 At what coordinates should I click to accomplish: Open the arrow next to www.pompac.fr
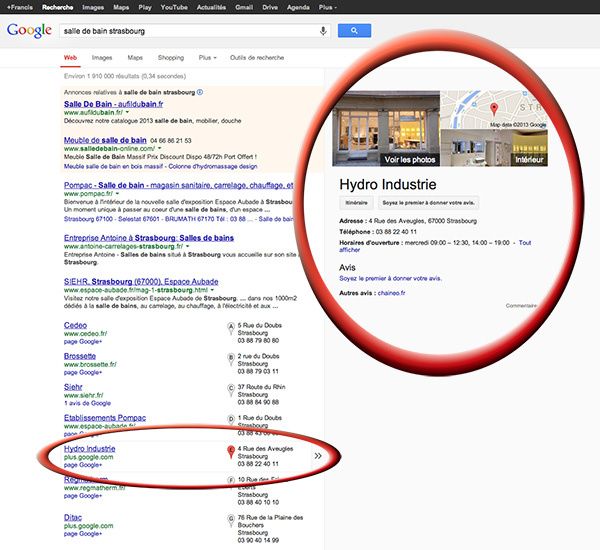point(117,194)
